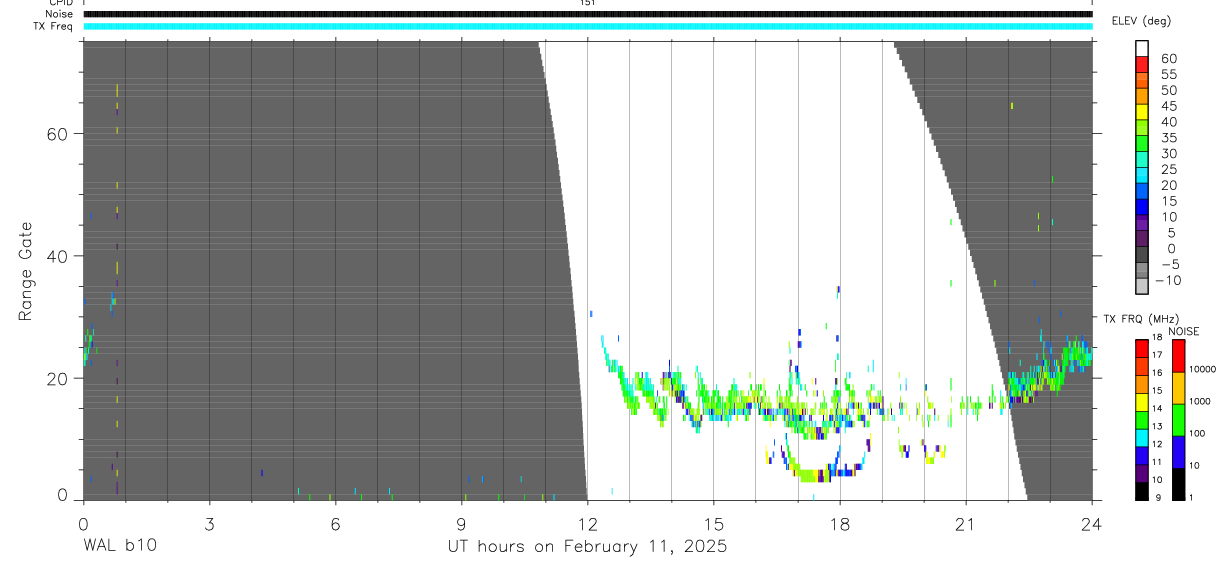Screen dimensions: 1228x567
Task: Click the cyan 25 degree elevation swatch
Action: tap(1142, 176)
